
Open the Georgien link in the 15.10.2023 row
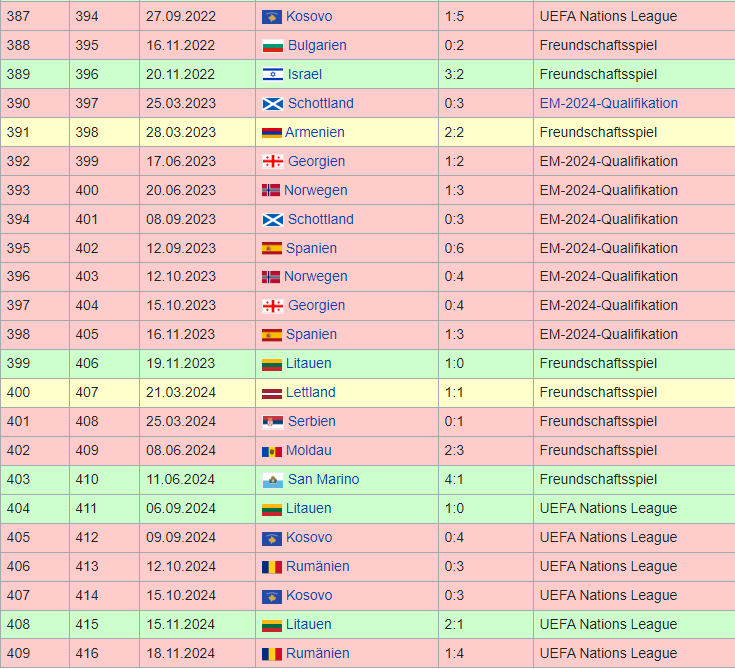316,306
